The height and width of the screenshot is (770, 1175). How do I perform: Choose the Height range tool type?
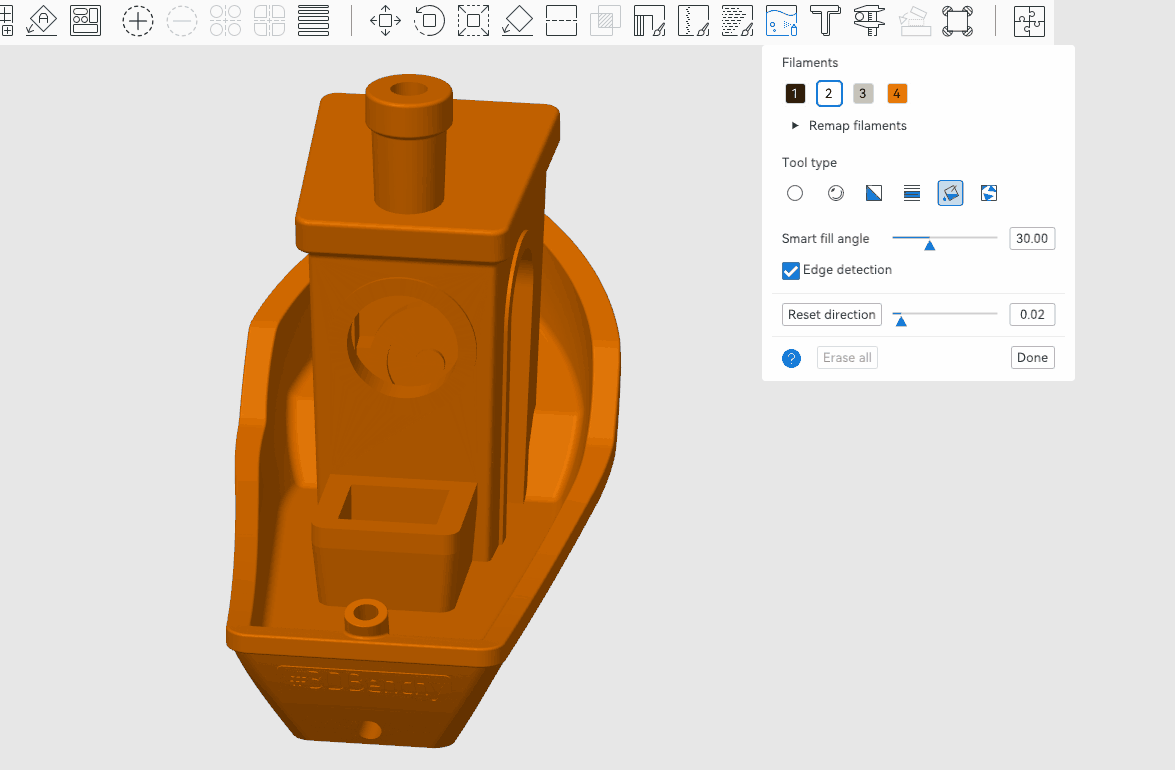point(912,193)
